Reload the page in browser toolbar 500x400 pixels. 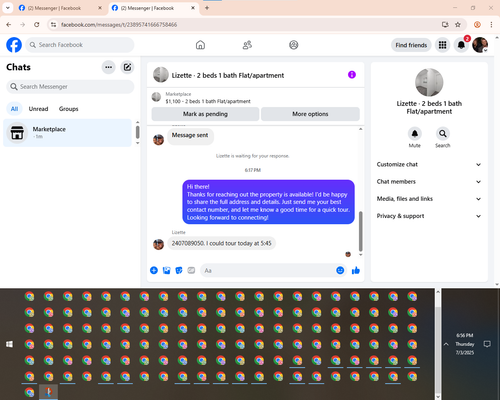(37, 25)
